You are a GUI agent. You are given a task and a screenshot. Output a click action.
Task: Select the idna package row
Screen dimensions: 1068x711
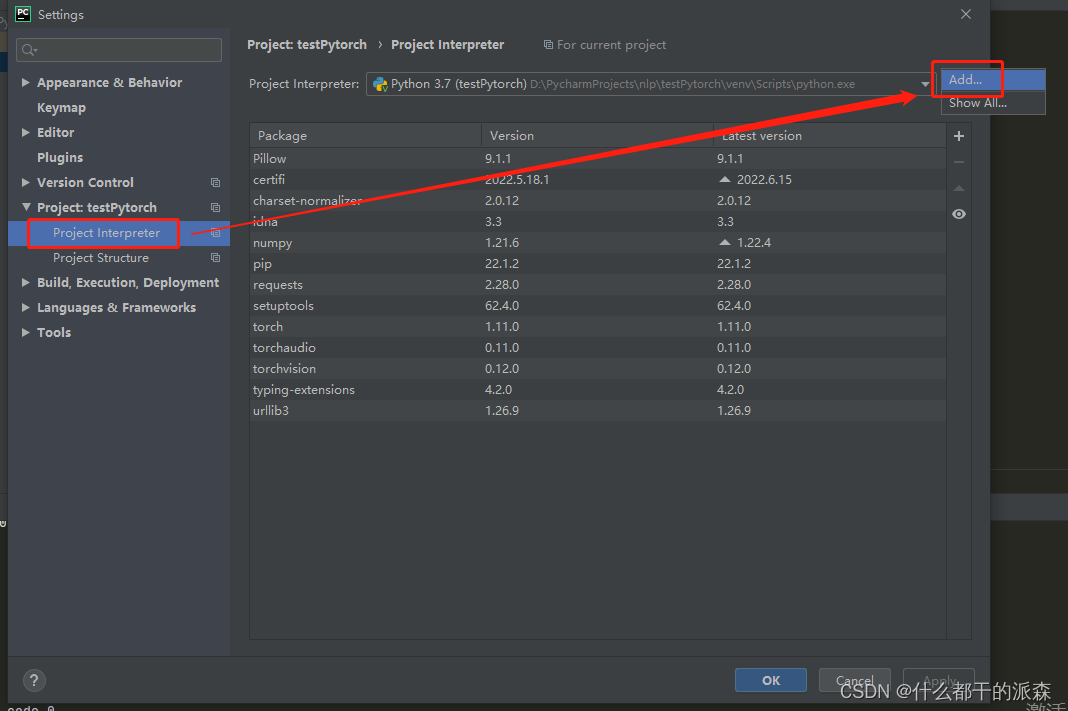598,222
